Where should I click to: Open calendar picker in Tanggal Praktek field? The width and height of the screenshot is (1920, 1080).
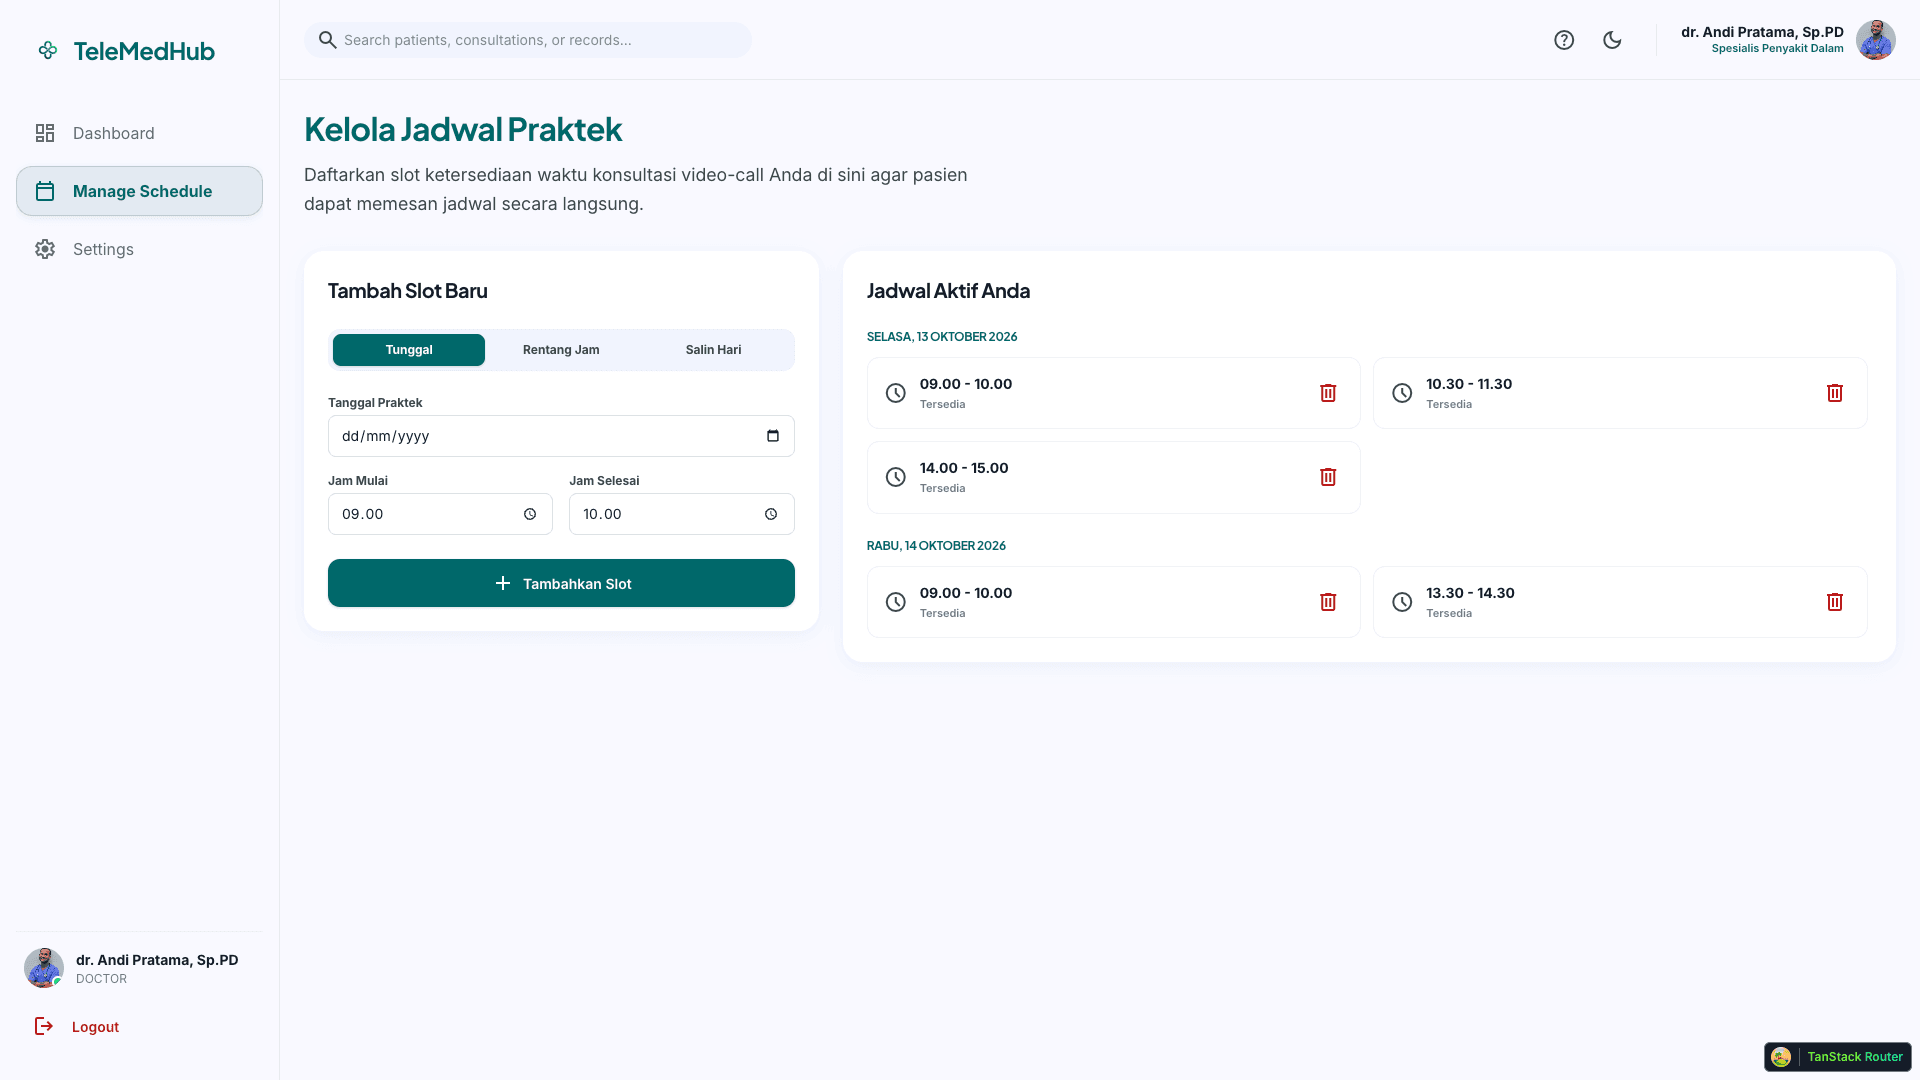(772, 436)
